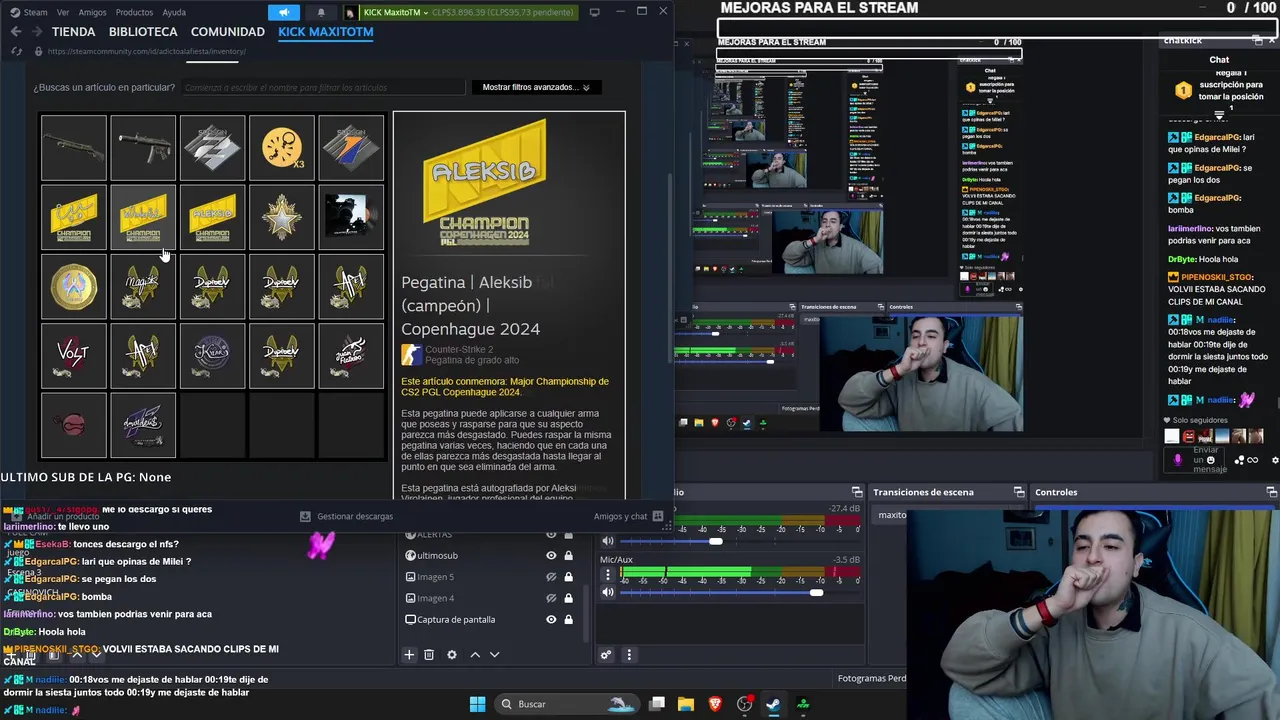Switch to TIENDA tab
The width and height of the screenshot is (1280, 720).
point(74,32)
